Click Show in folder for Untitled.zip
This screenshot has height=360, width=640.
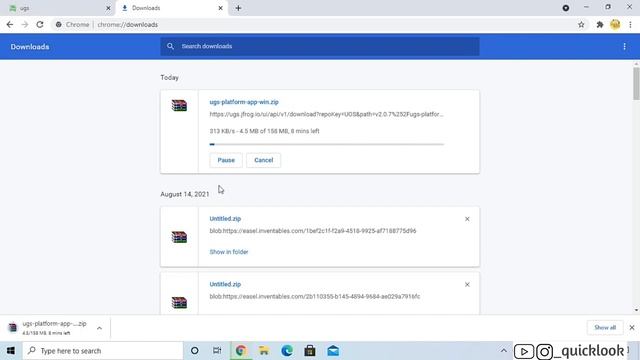pyautogui.click(x=229, y=252)
